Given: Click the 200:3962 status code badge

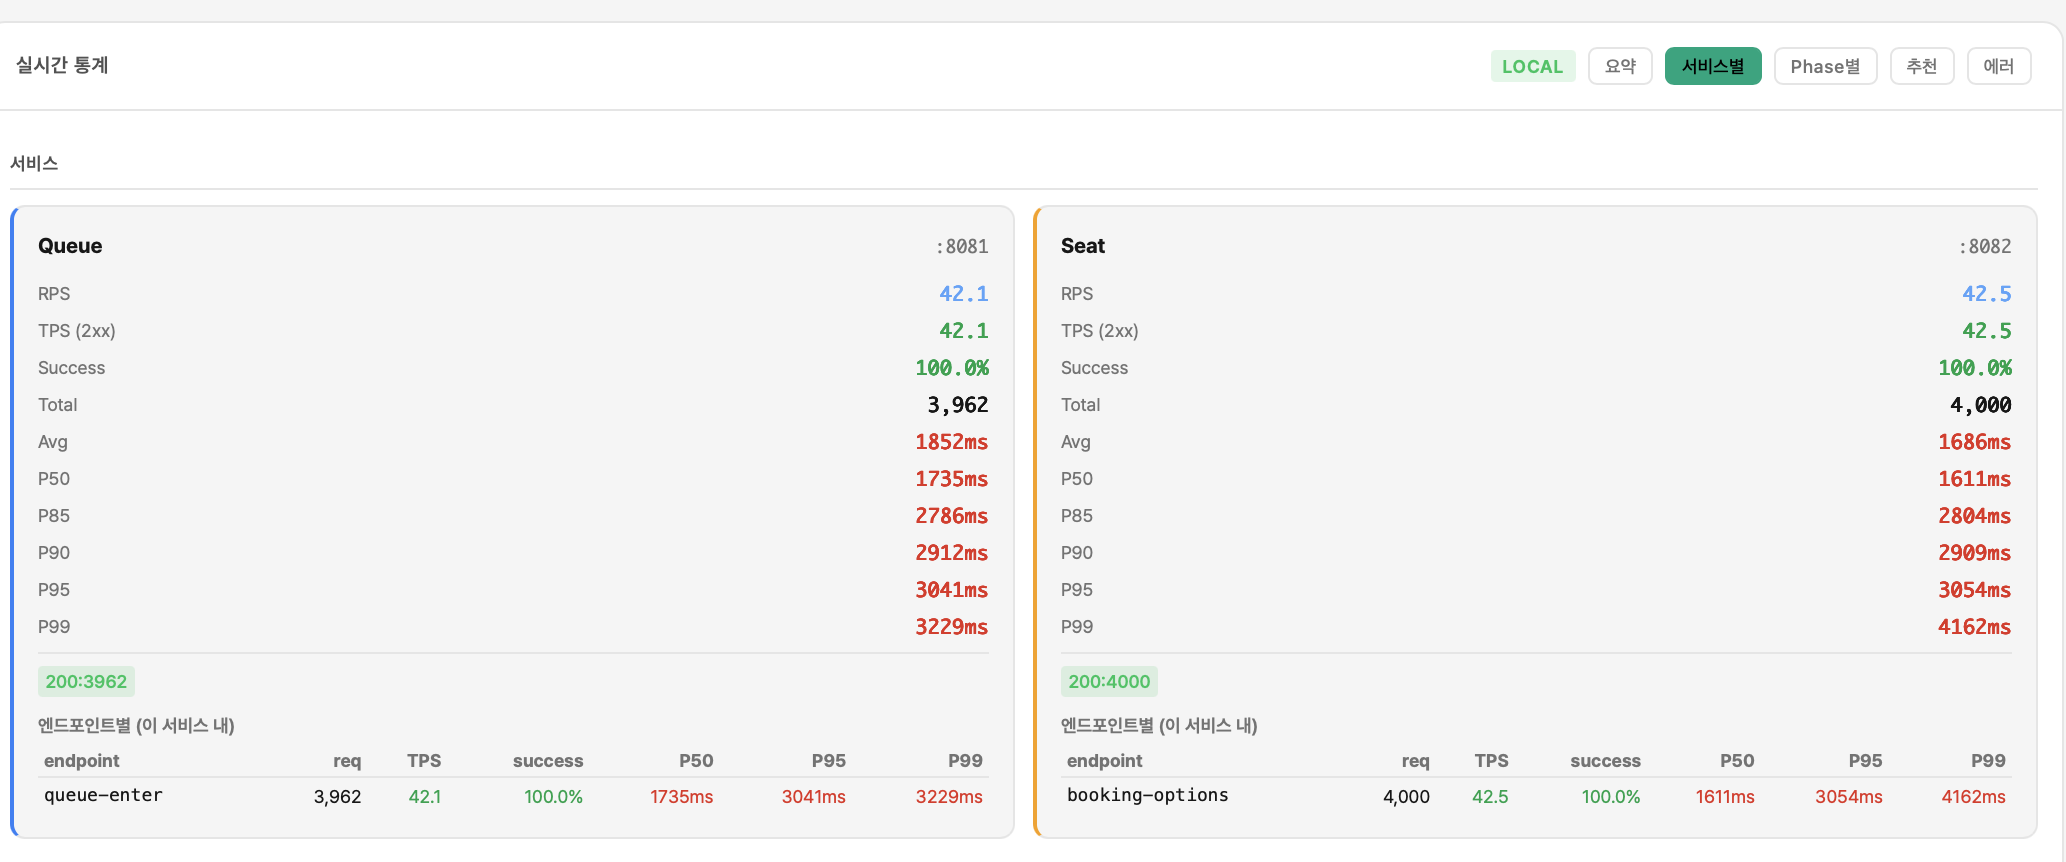Looking at the screenshot, I should pyautogui.click(x=86, y=682).
